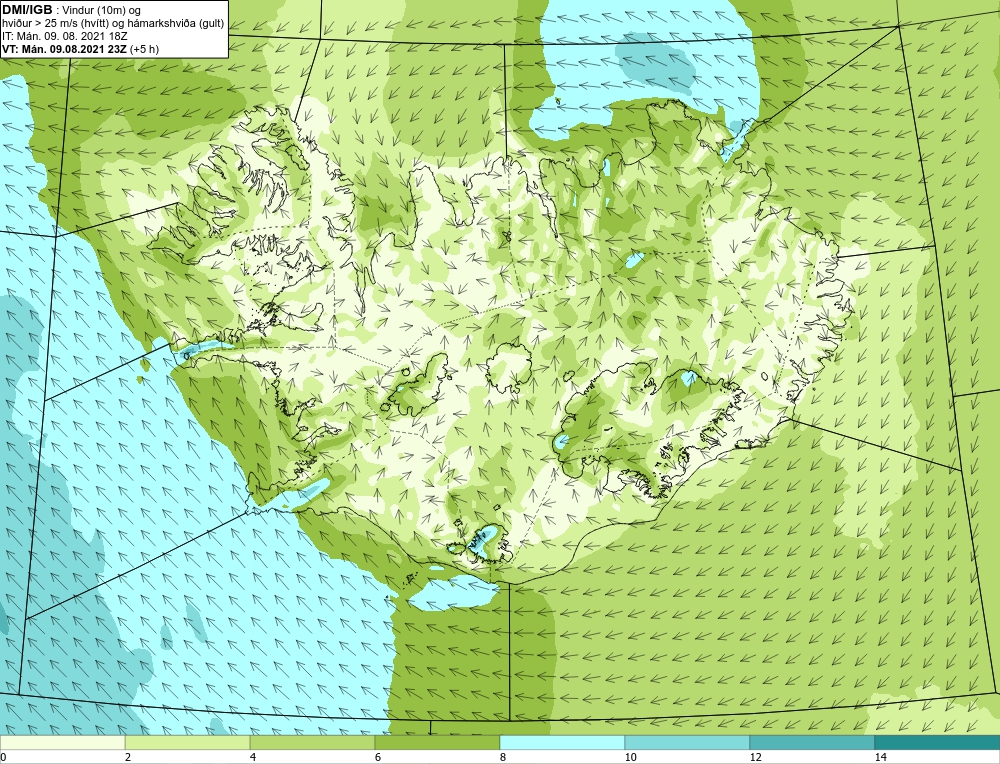Click the 8–10 m/s light cyan legend swatch

(562, 742)
